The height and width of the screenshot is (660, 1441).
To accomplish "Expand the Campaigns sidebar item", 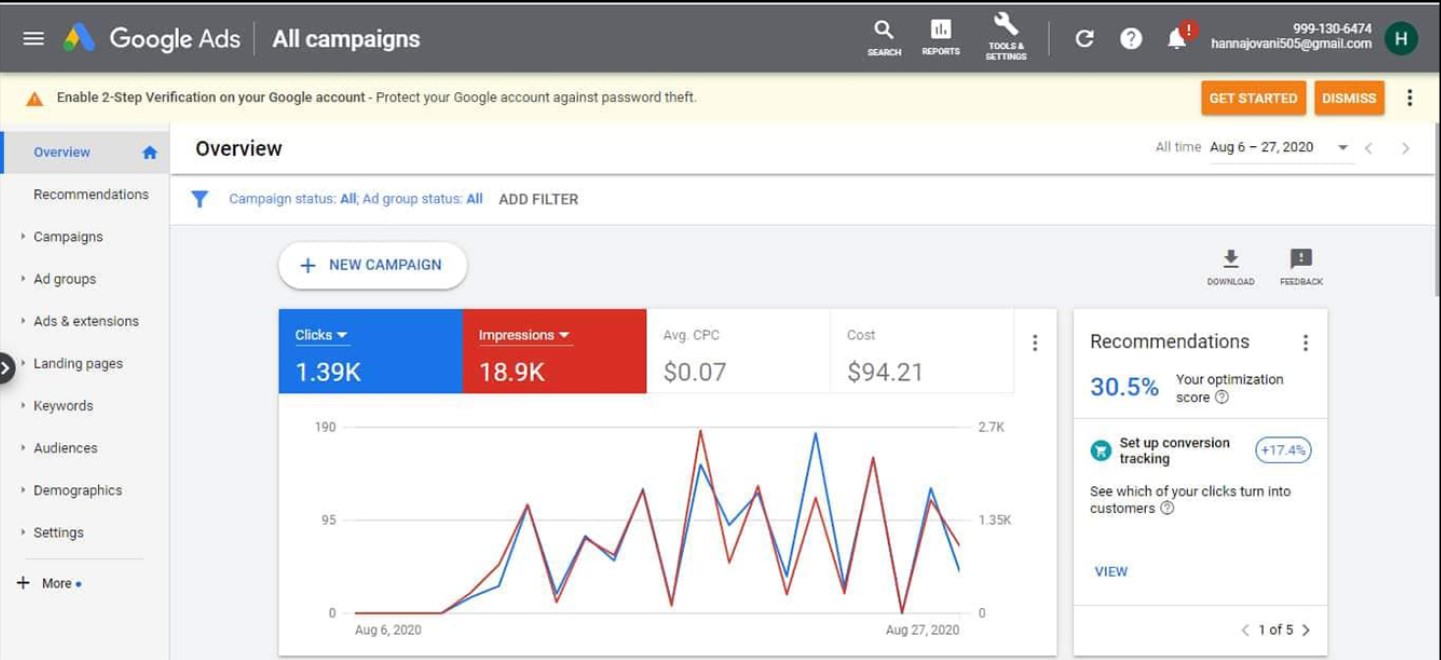I will 67,237.
